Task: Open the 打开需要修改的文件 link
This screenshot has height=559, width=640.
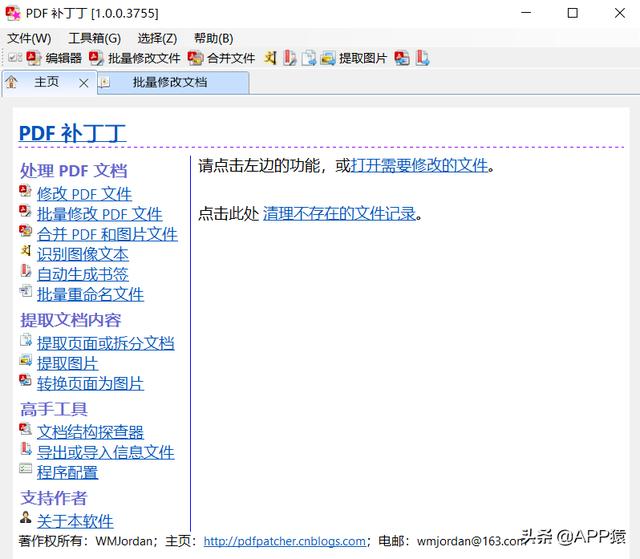Action: pos(419,166)
